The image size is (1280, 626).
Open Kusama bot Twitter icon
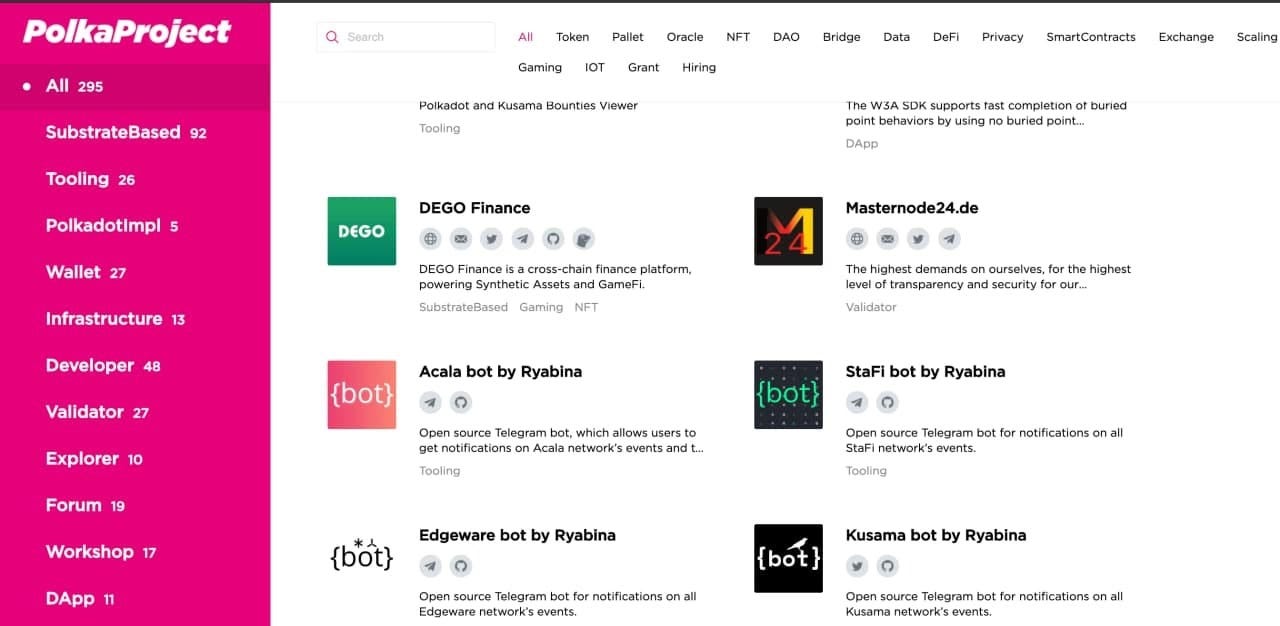(x=857, y=566)
